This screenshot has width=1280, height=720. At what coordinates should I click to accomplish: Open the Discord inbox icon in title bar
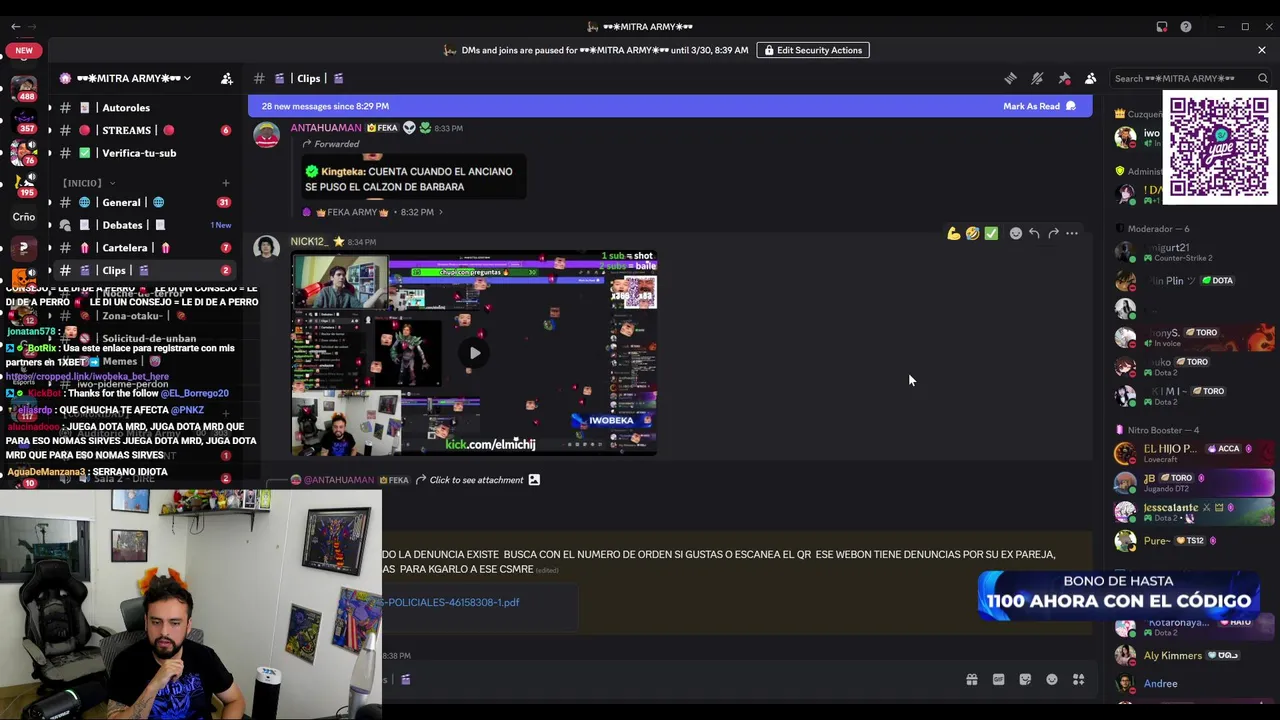1162,27
